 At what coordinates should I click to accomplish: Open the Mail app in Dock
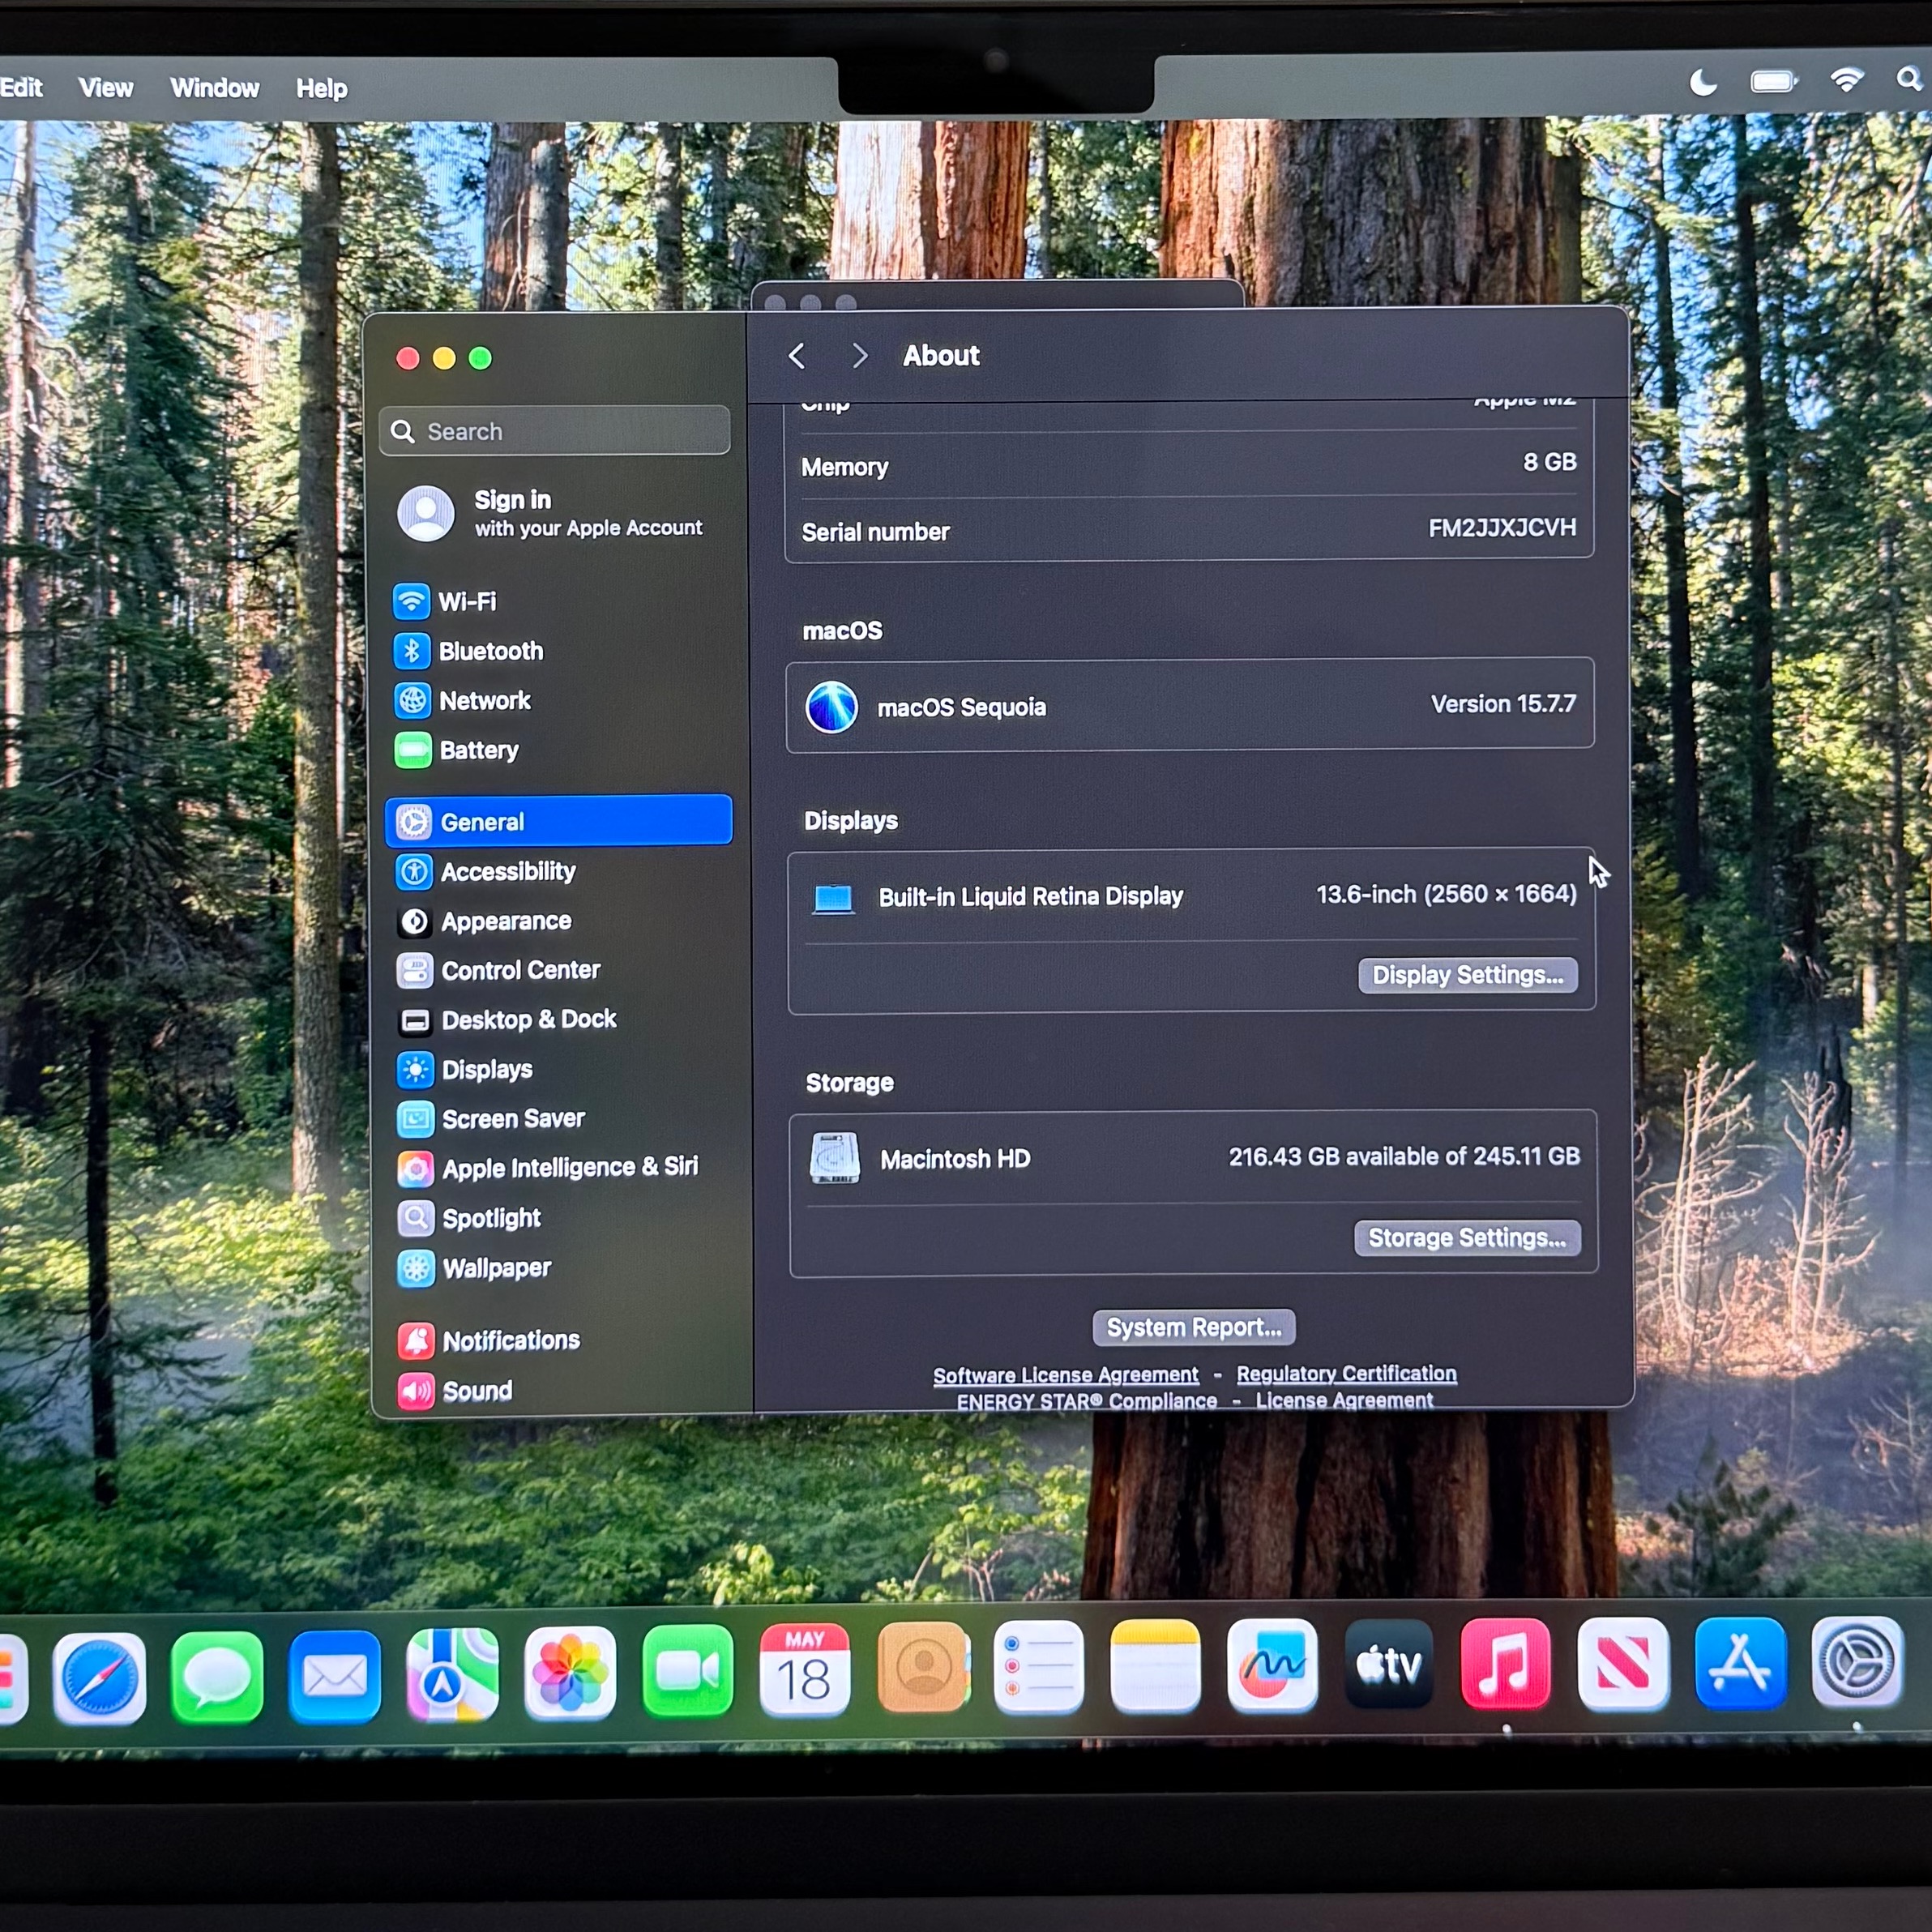[x=334, y=1675]
